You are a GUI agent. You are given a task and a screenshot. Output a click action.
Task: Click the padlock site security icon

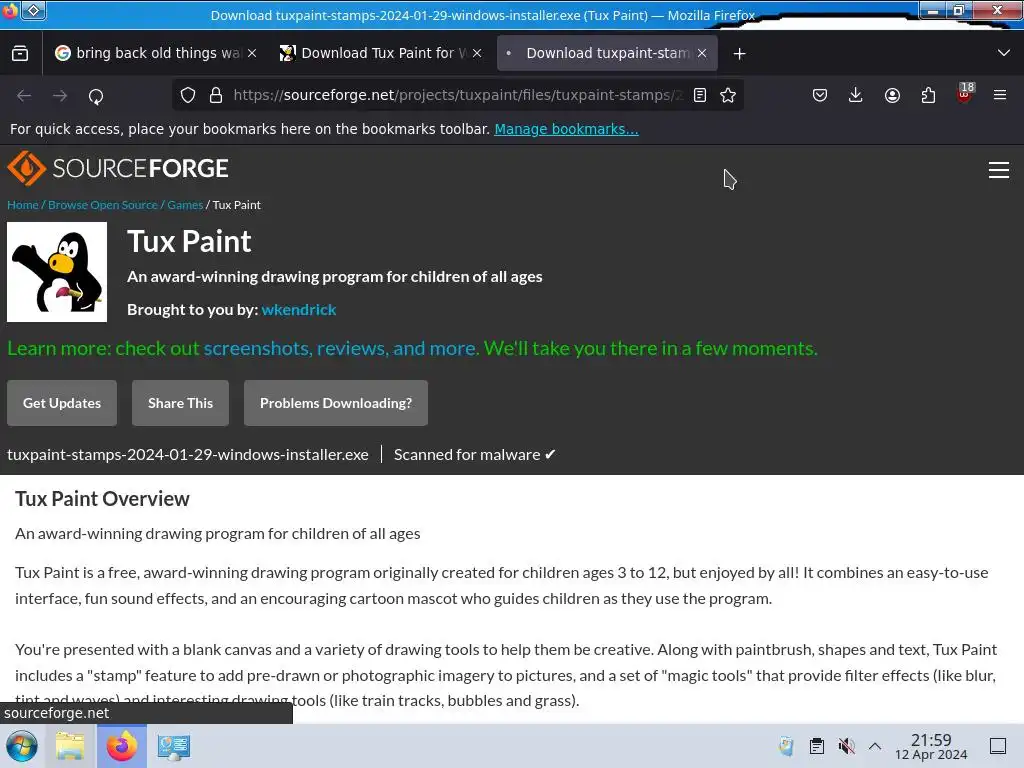[216, 95]
